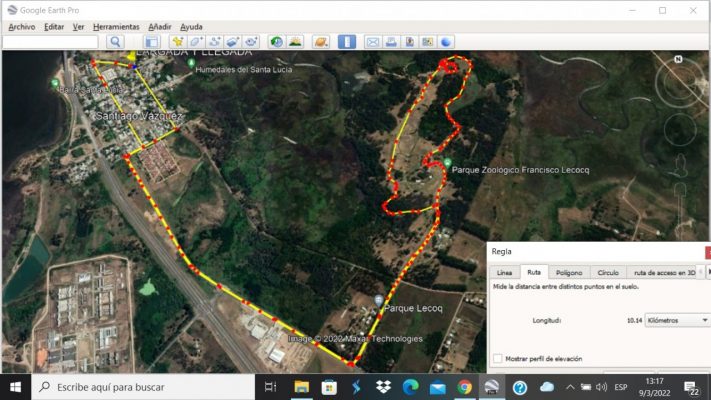Print using the printer icon
The height and width of the screenshot is (400, 711).
pyautogui.click(x=391, y=42)
